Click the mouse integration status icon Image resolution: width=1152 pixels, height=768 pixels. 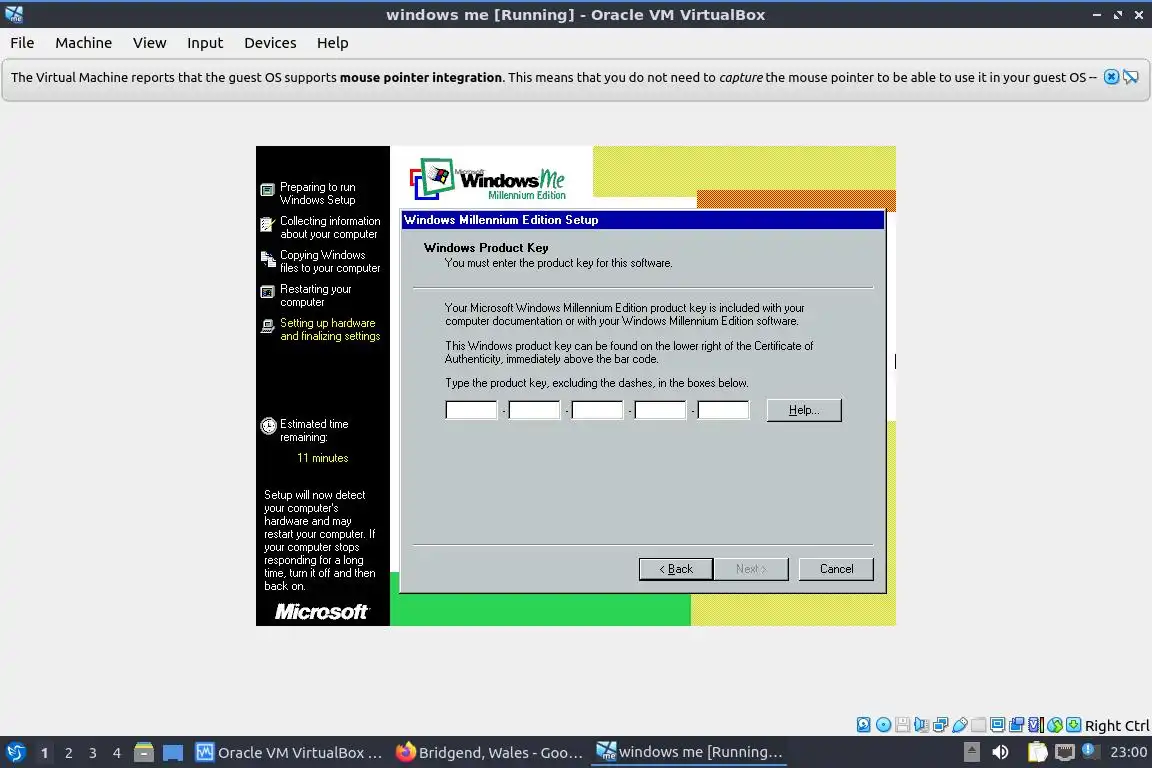pyautogui.click(x=1054, y=725)
